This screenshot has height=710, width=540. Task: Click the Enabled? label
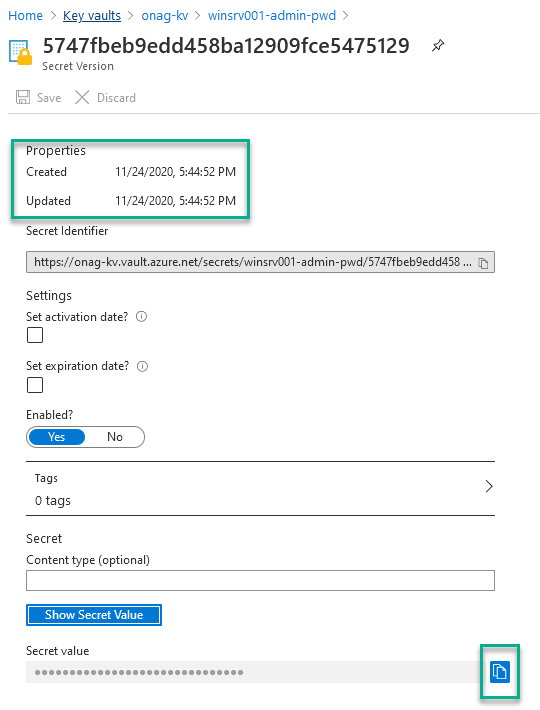click(x=50, y=415)
